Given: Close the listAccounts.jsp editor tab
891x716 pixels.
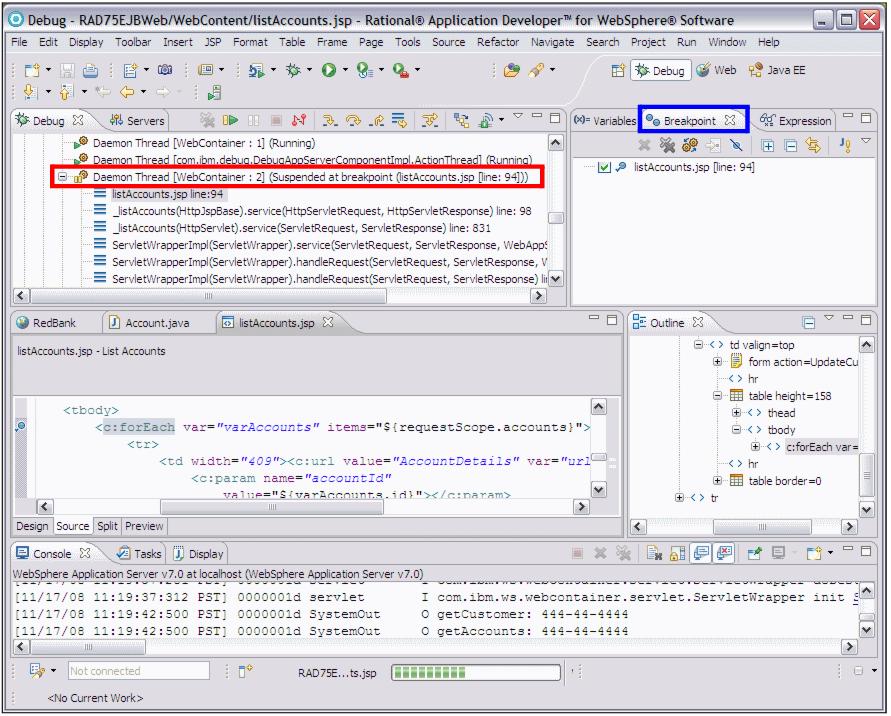Looking at the screenshot, I should (328, 322).
